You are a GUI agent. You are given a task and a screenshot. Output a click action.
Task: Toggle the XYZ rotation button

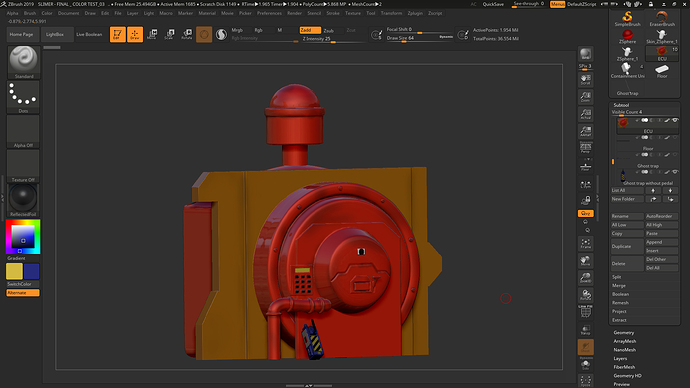point(585,213)
